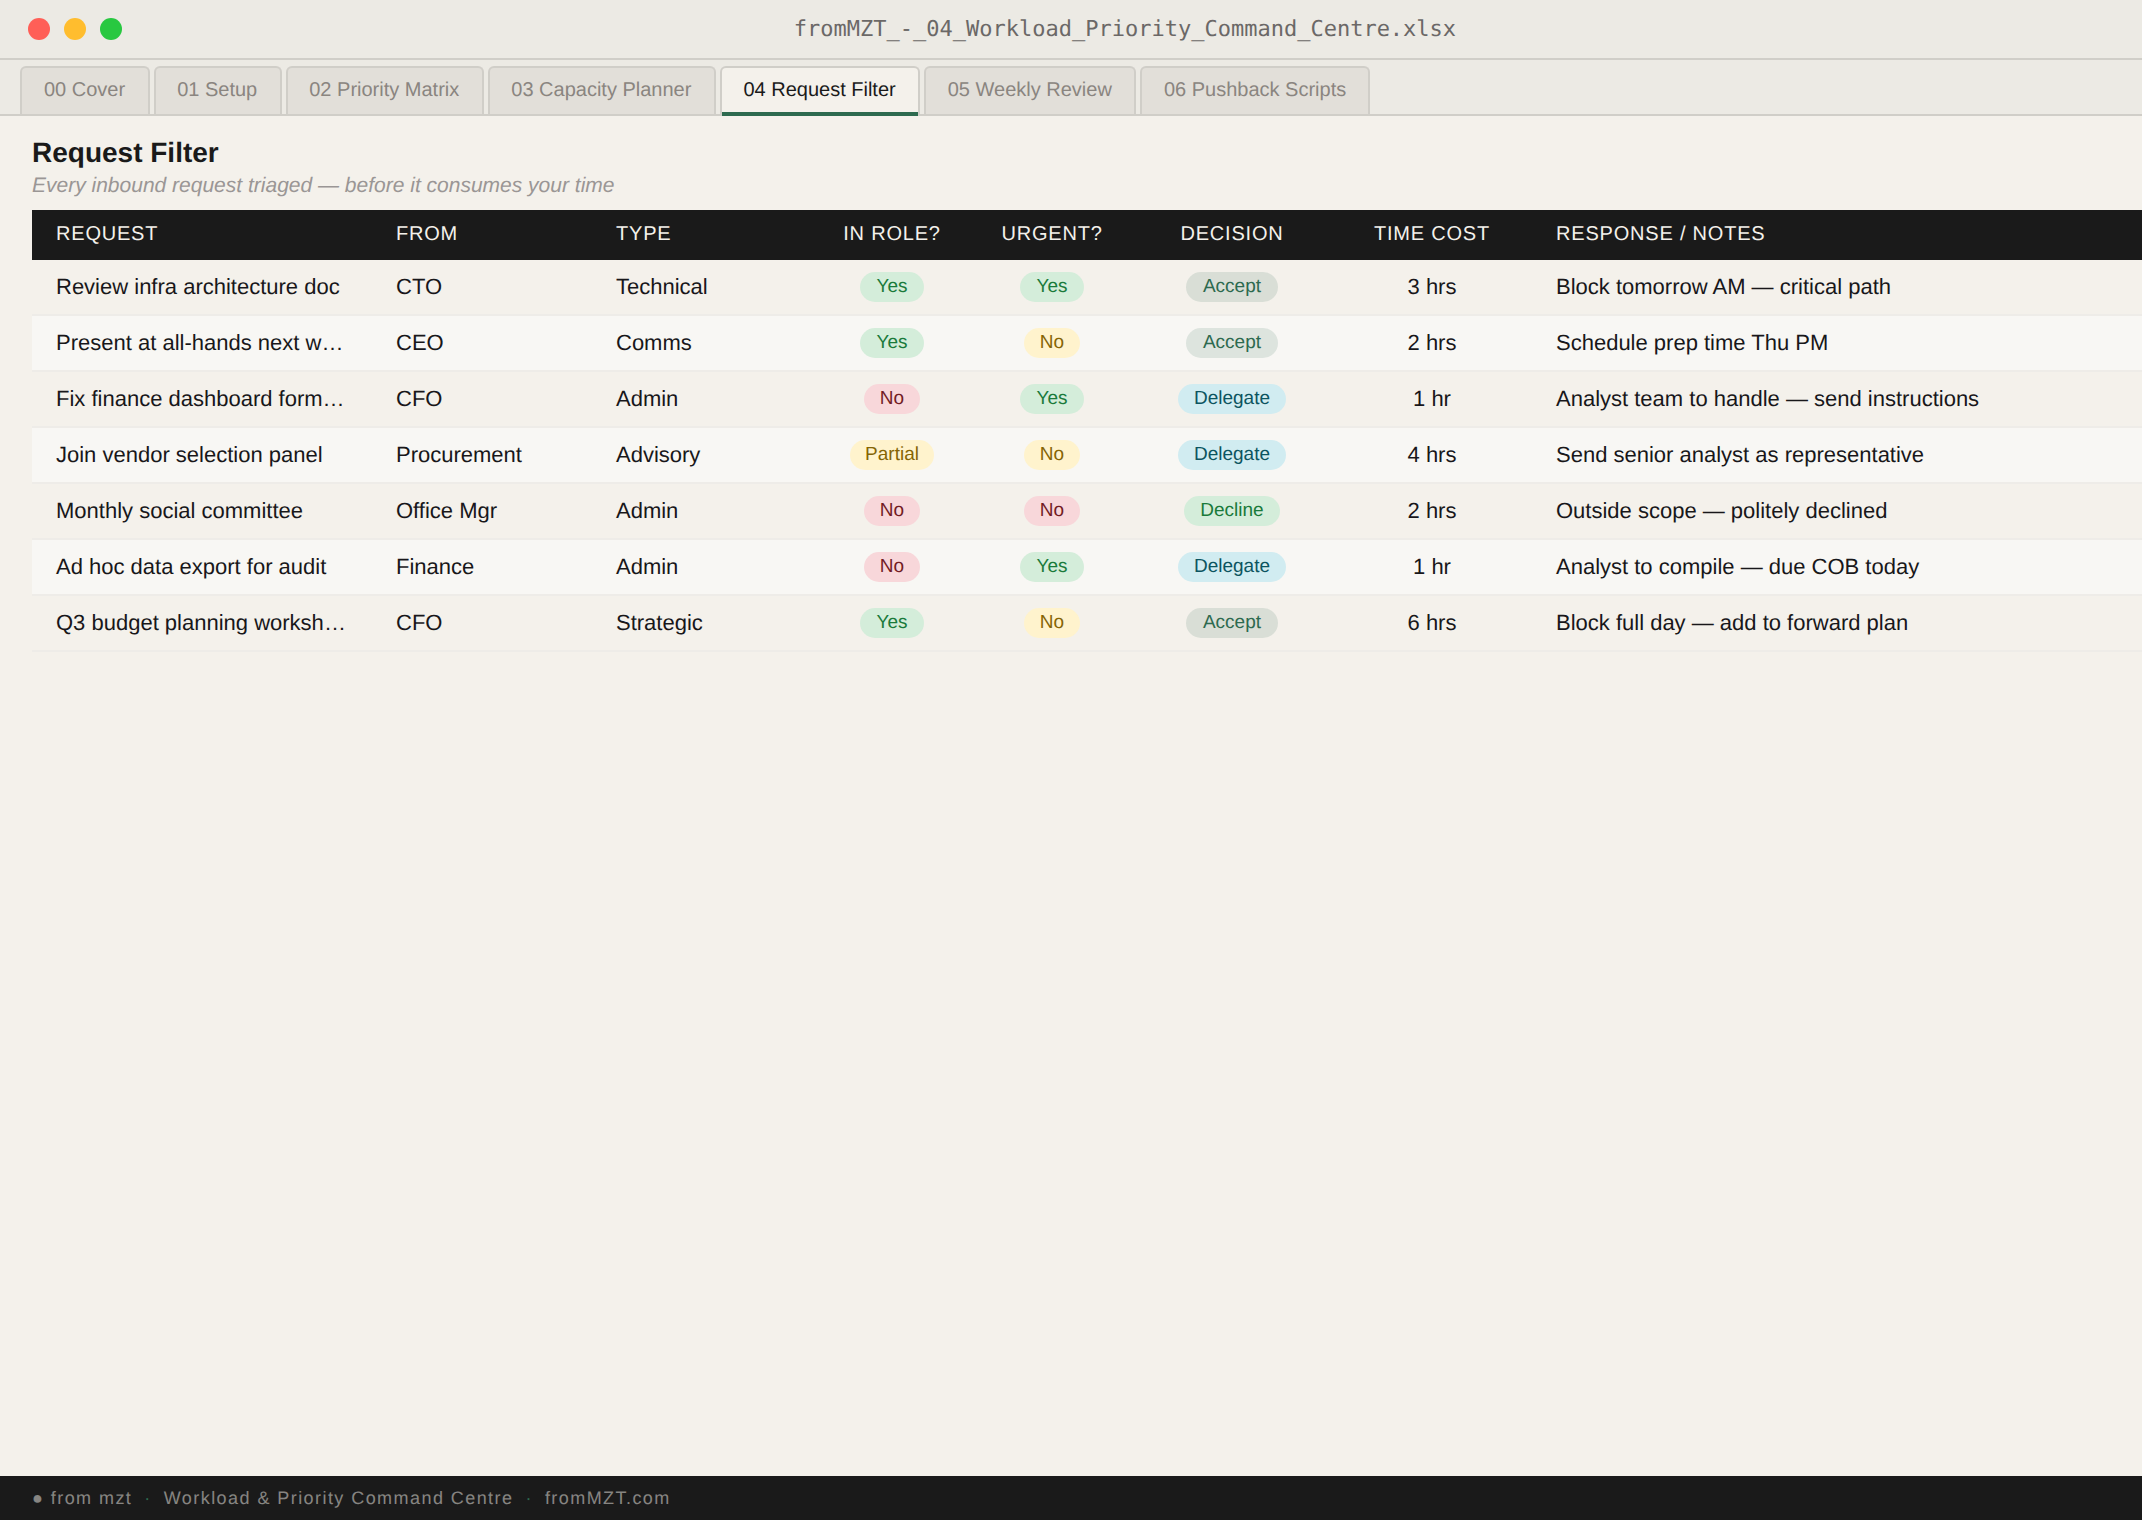2142x1520 pixels.
Task: Click In Role No badge for Office Mgr row
Action: coord(891,510)
